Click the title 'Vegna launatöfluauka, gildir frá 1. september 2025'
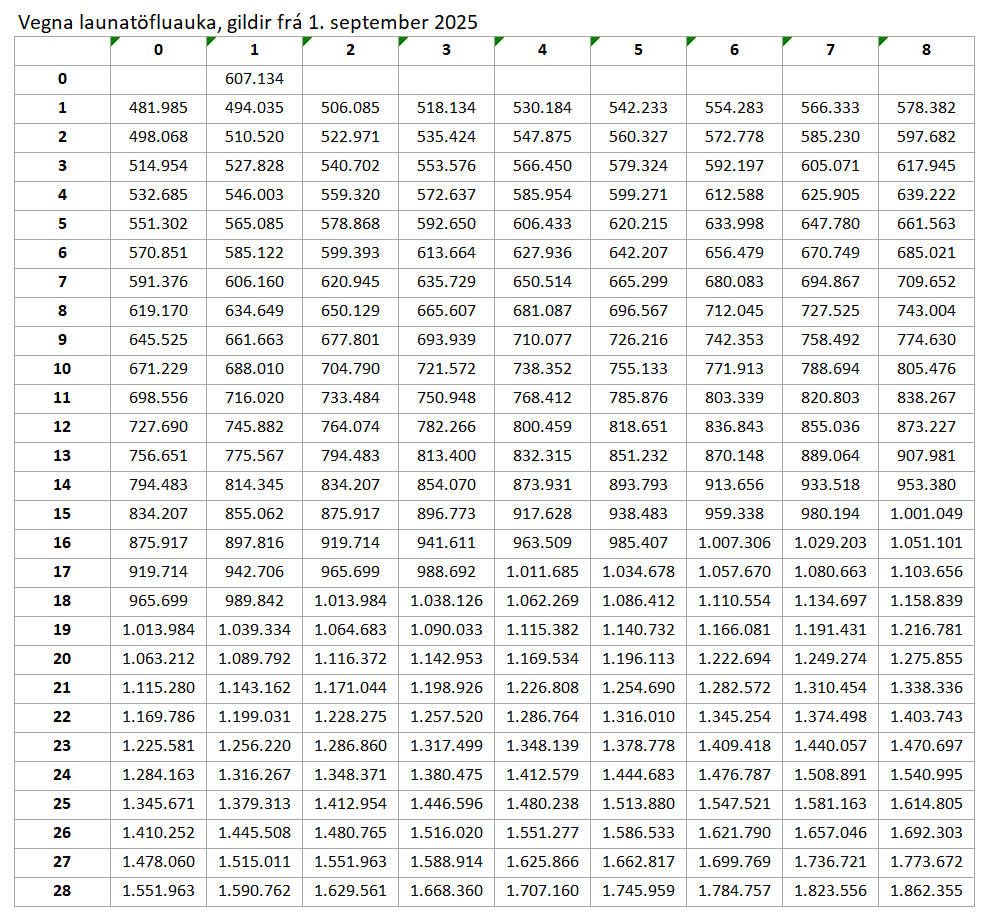 (x=248, y=22)
